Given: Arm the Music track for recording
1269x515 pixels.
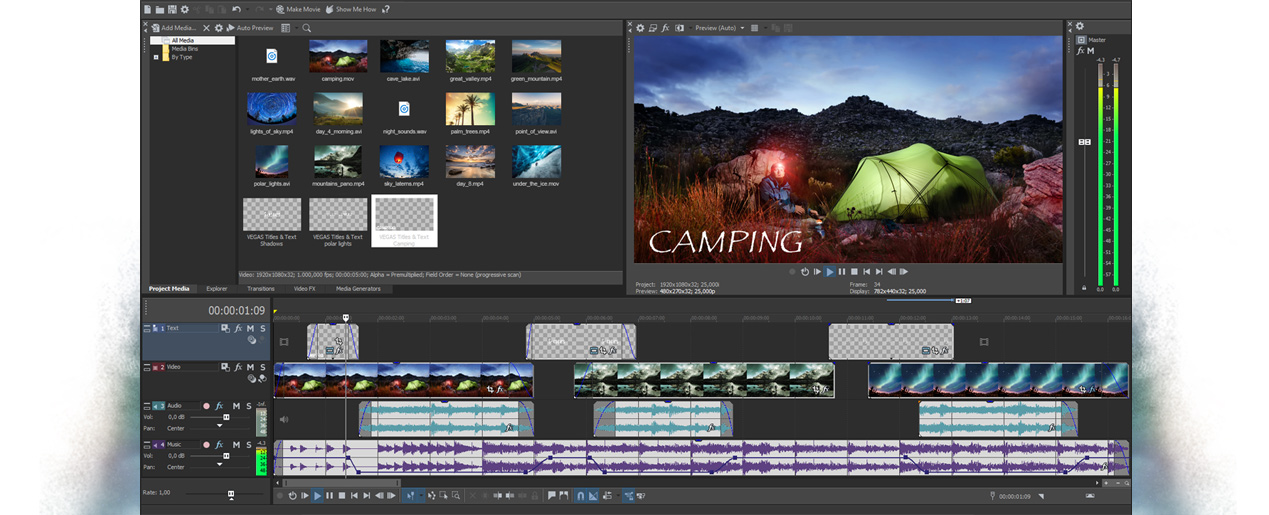Looking at the screenshot, I should coord(207,444).
